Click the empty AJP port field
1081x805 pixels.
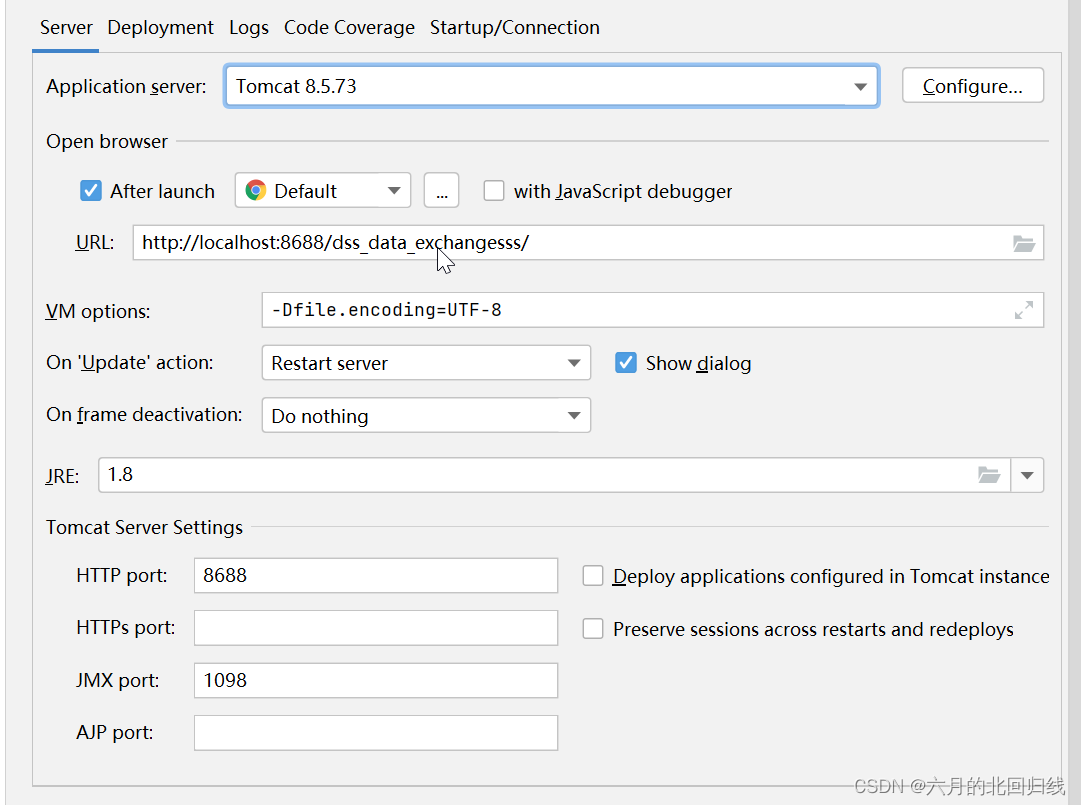(376, 733)
